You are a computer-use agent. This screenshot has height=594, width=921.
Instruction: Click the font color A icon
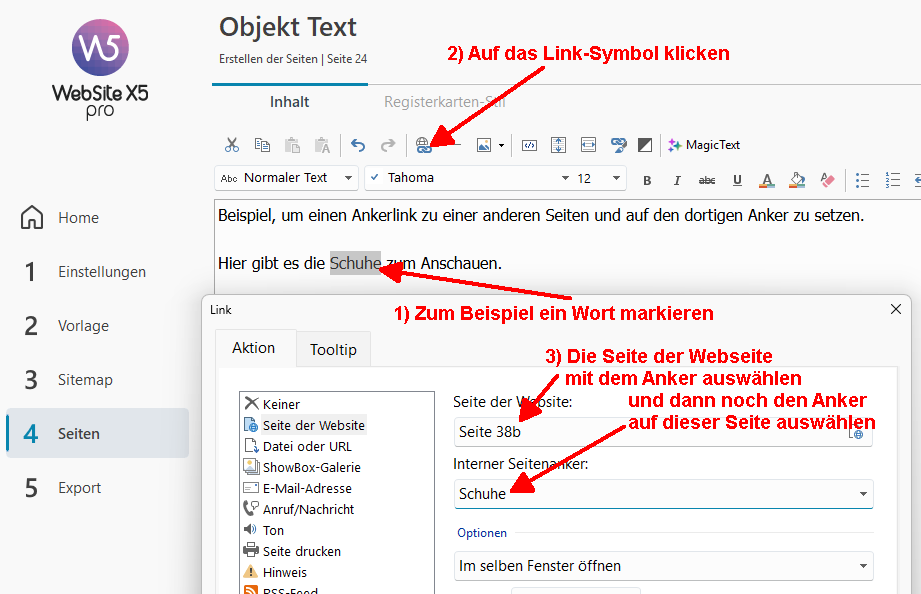click(x=767, y=180)
